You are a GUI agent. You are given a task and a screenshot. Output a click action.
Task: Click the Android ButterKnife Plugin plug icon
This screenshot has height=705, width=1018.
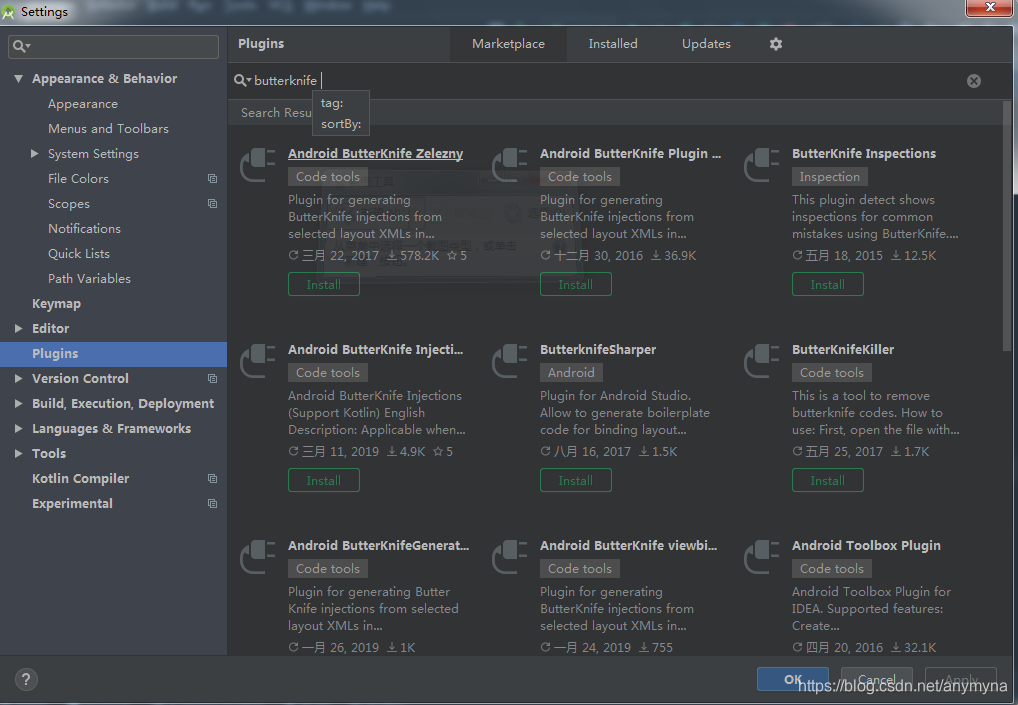click(x=510, y=165)
